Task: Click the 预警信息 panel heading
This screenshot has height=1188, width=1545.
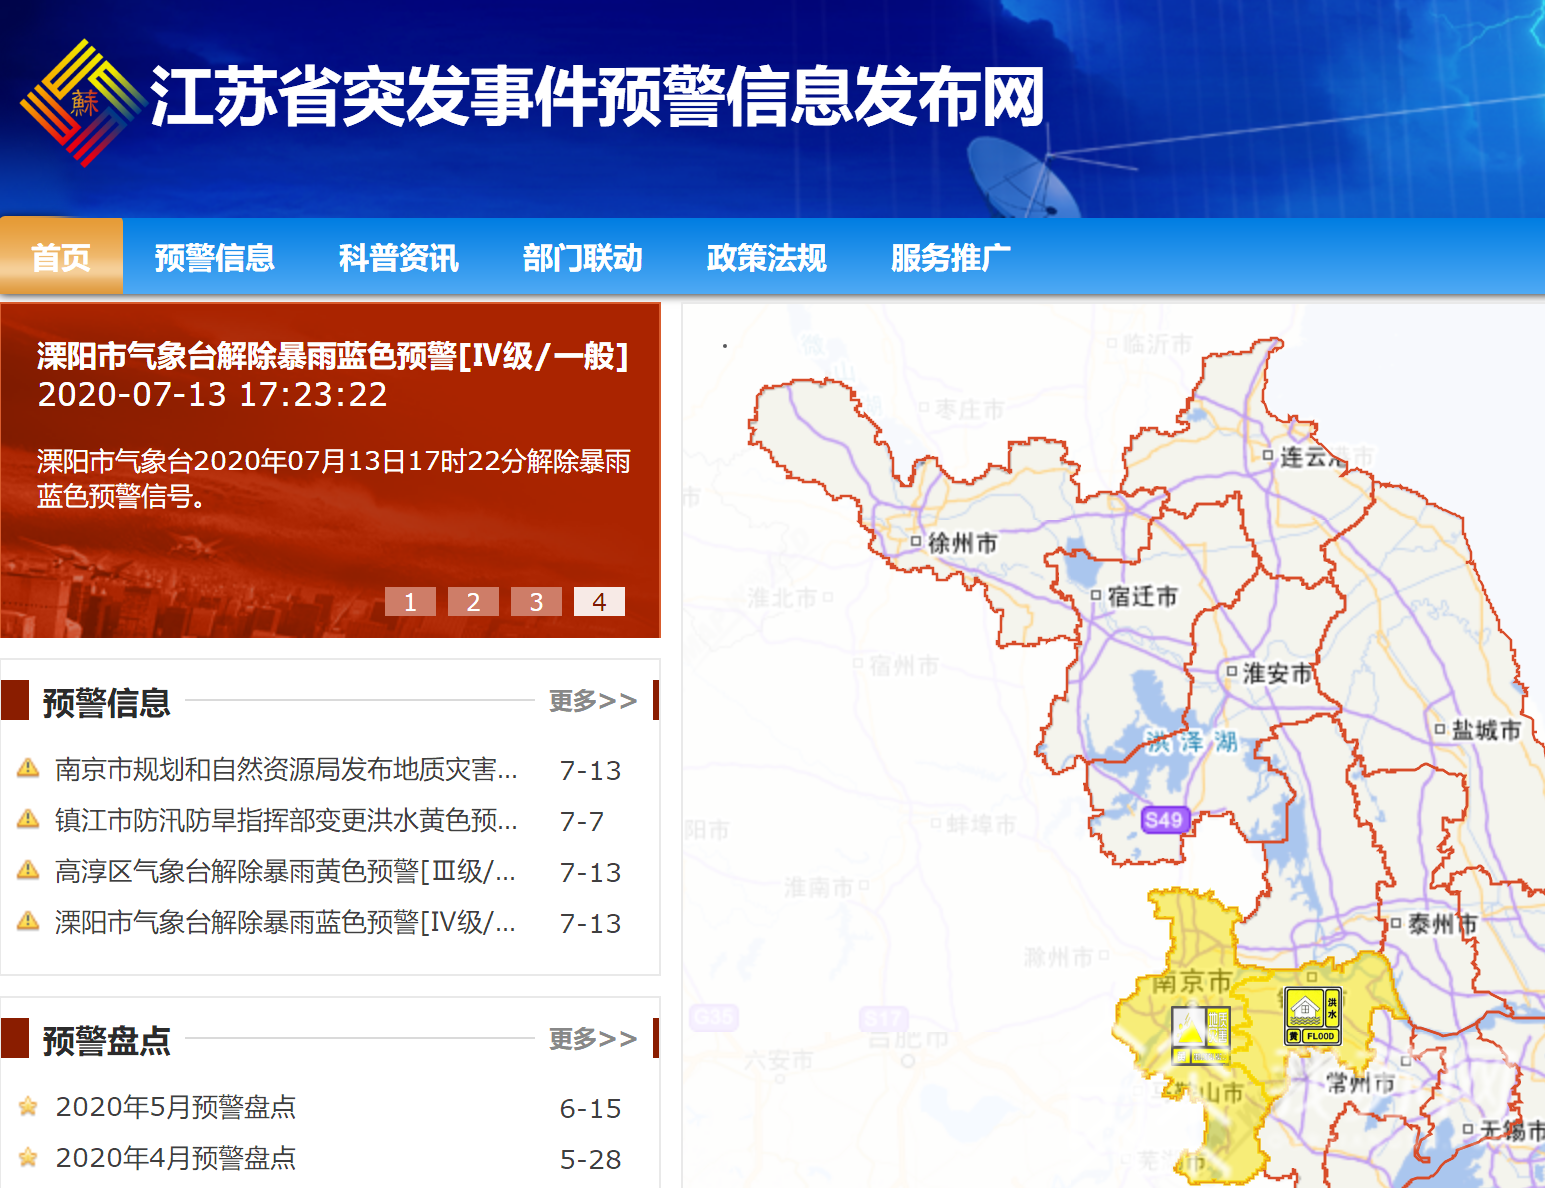Action: [x=106, y=702]
